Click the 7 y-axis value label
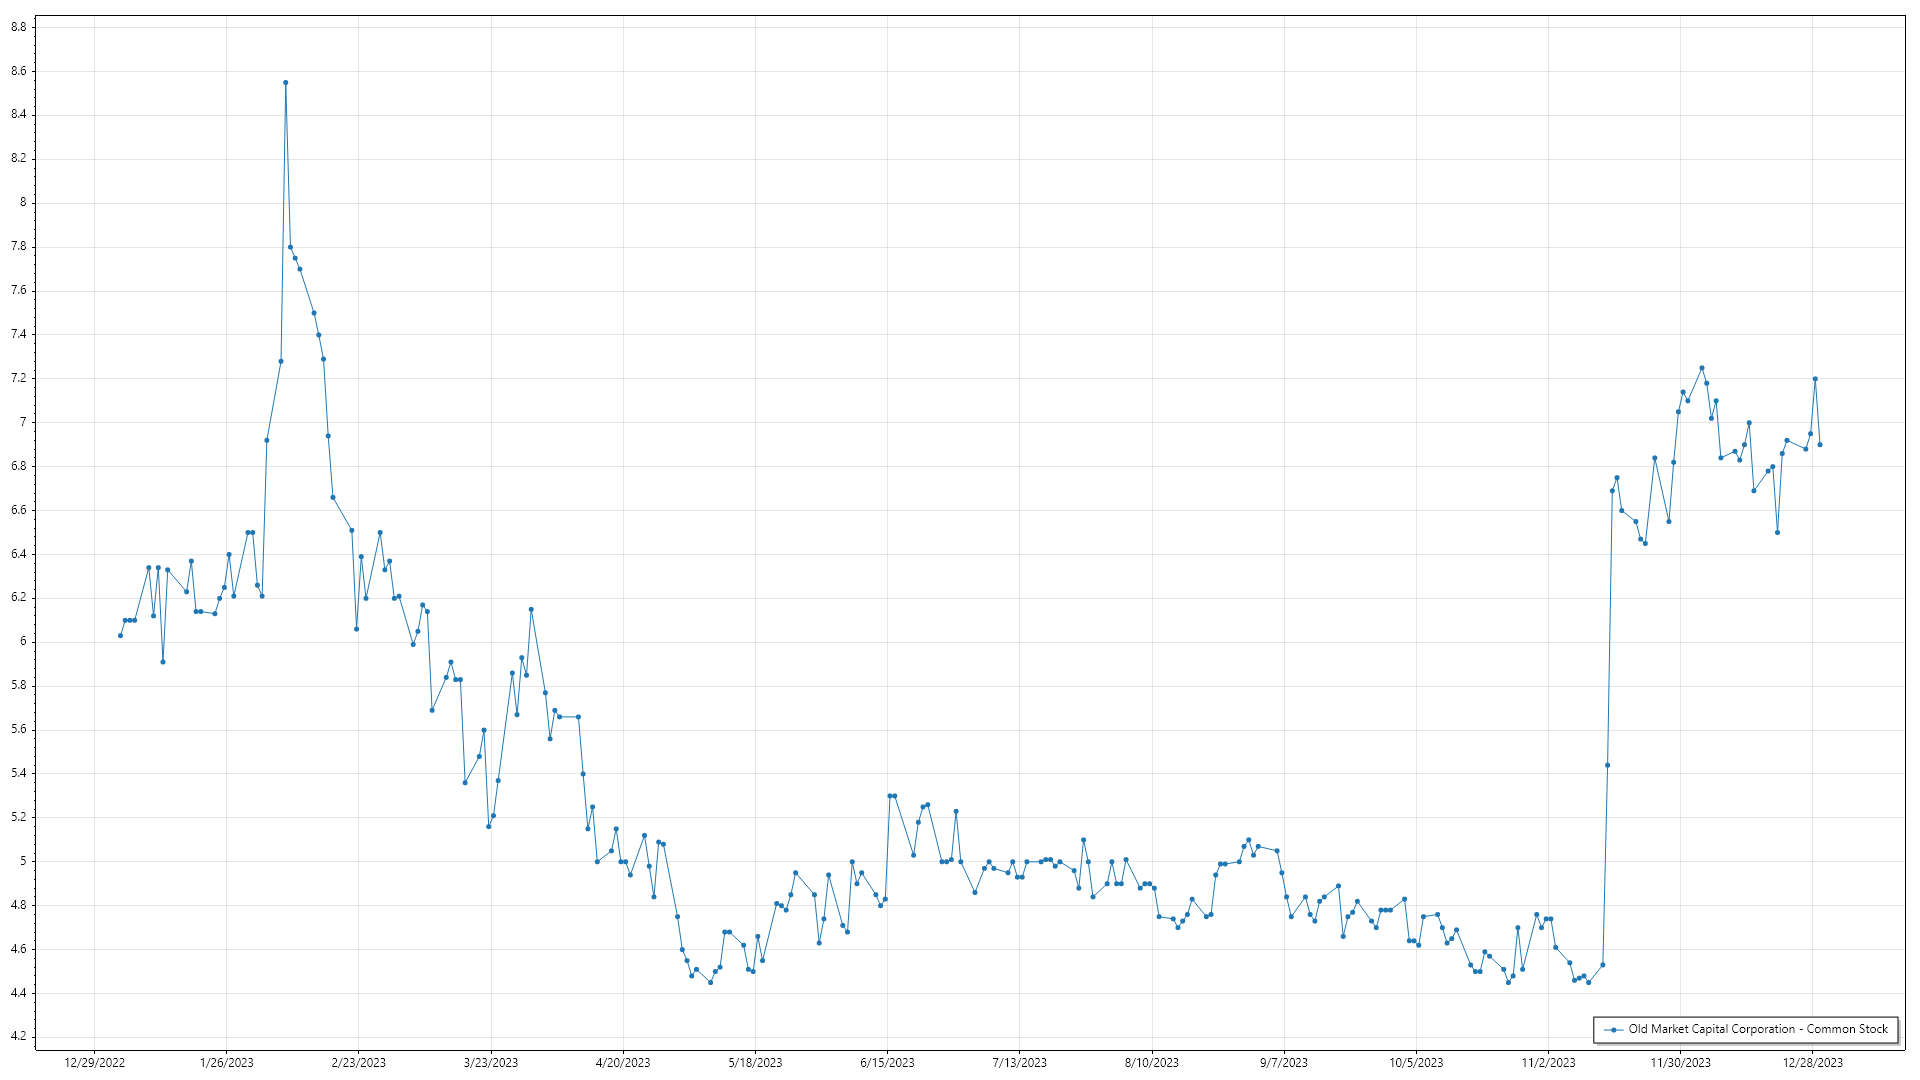 [23, 422]
